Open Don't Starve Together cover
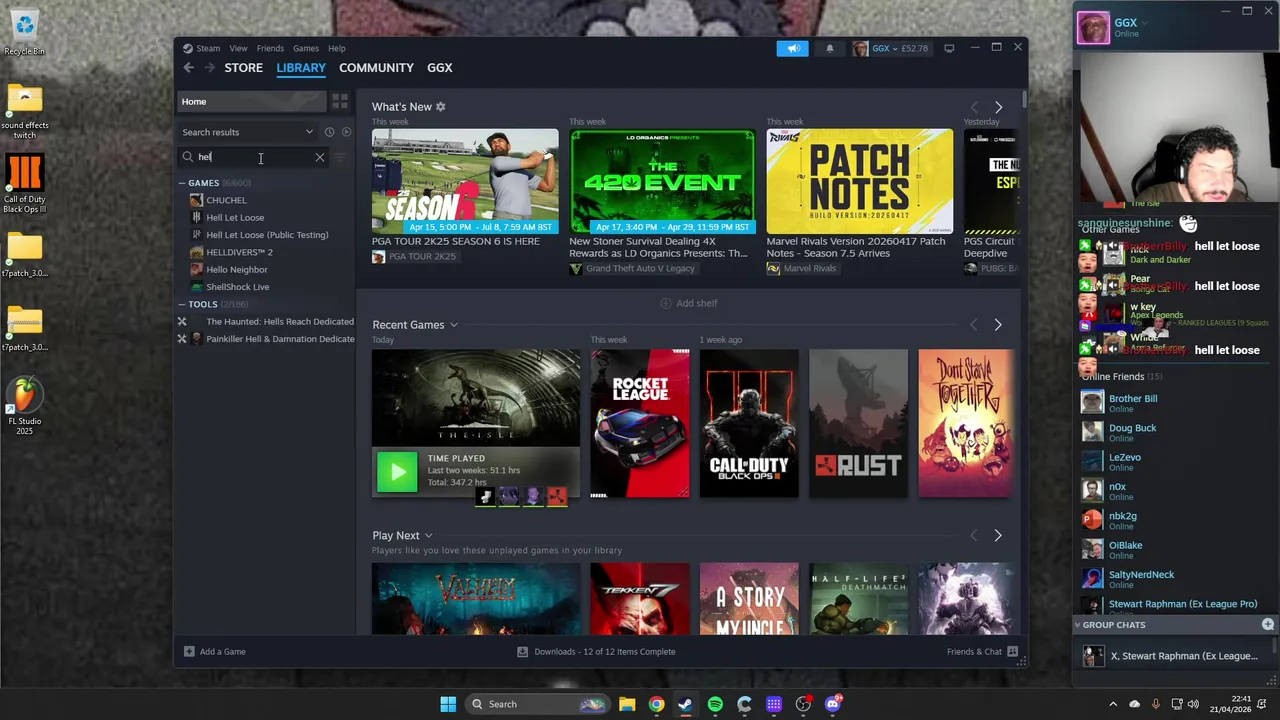The height and width of the screenshot is (720, 1280). tap(966, 423)
